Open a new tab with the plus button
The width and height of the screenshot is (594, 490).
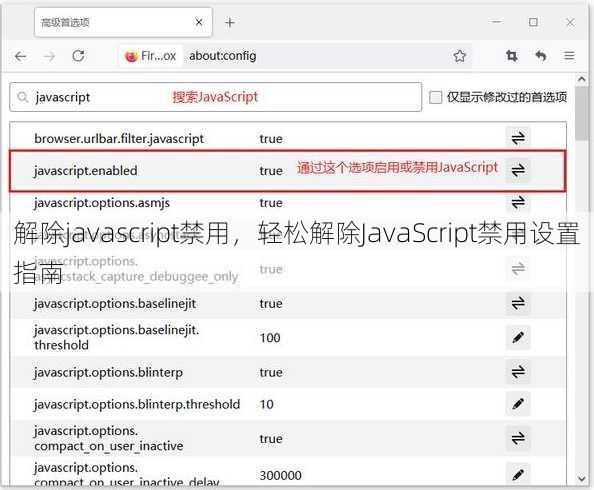pos(230,23)
